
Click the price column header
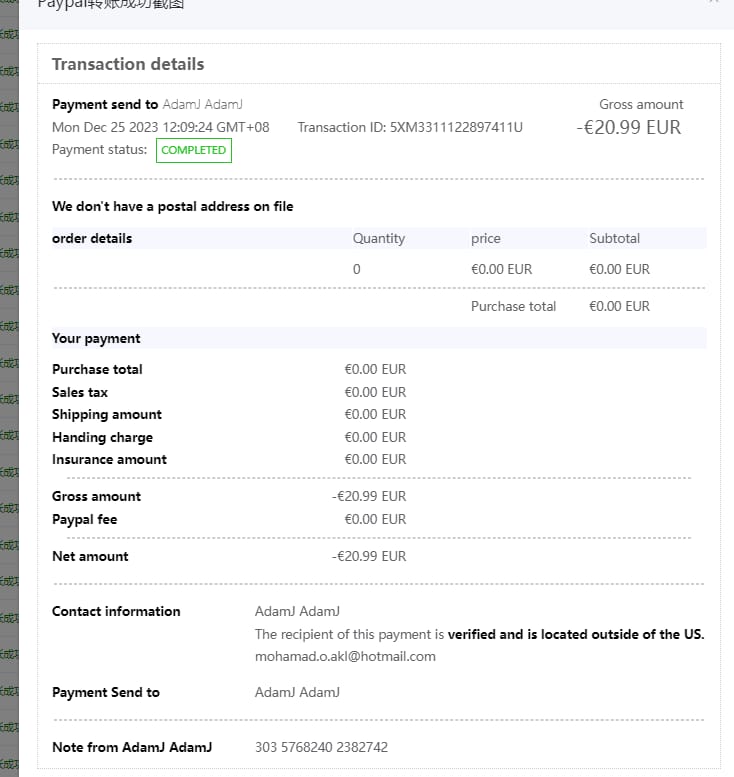coord(486,238)
